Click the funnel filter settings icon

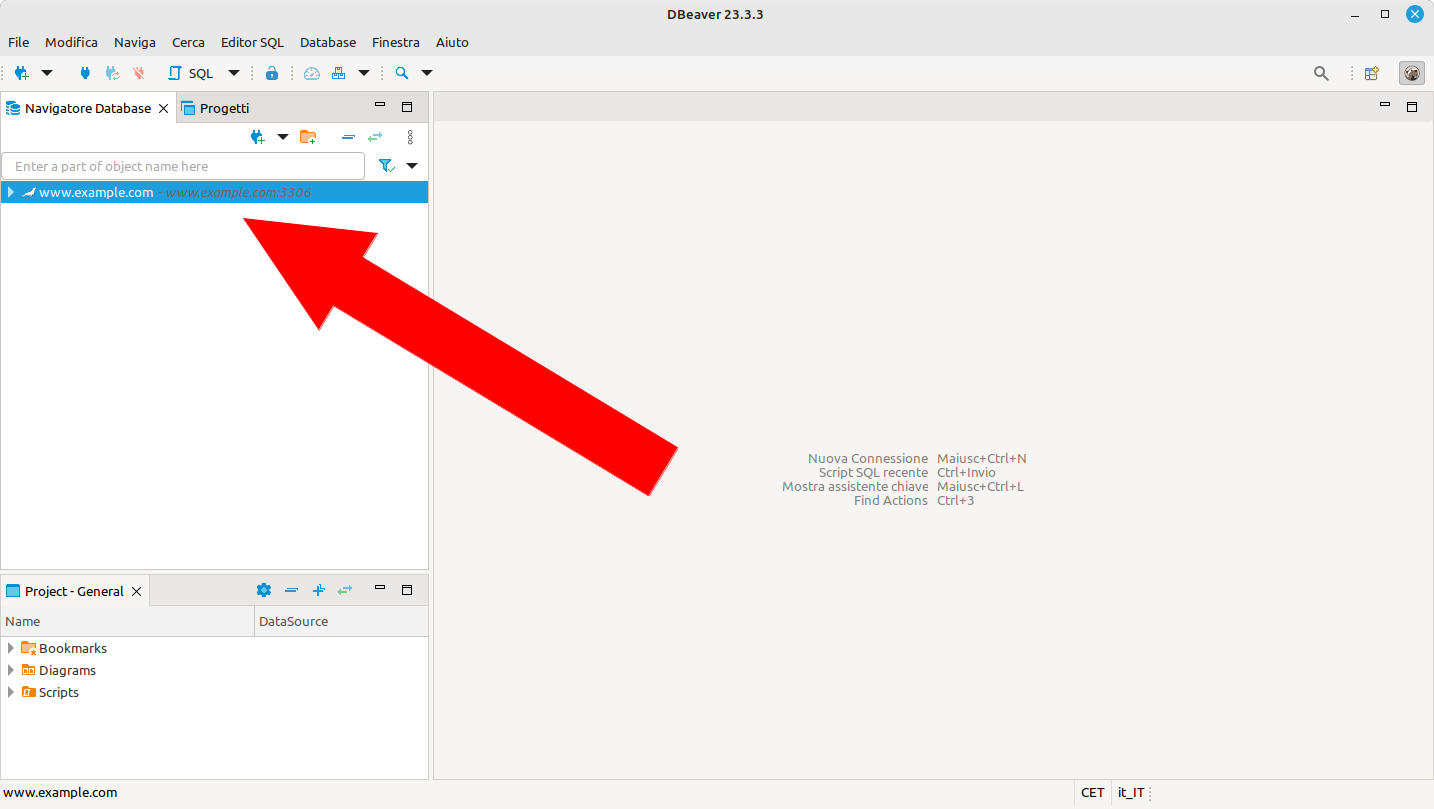387,166
